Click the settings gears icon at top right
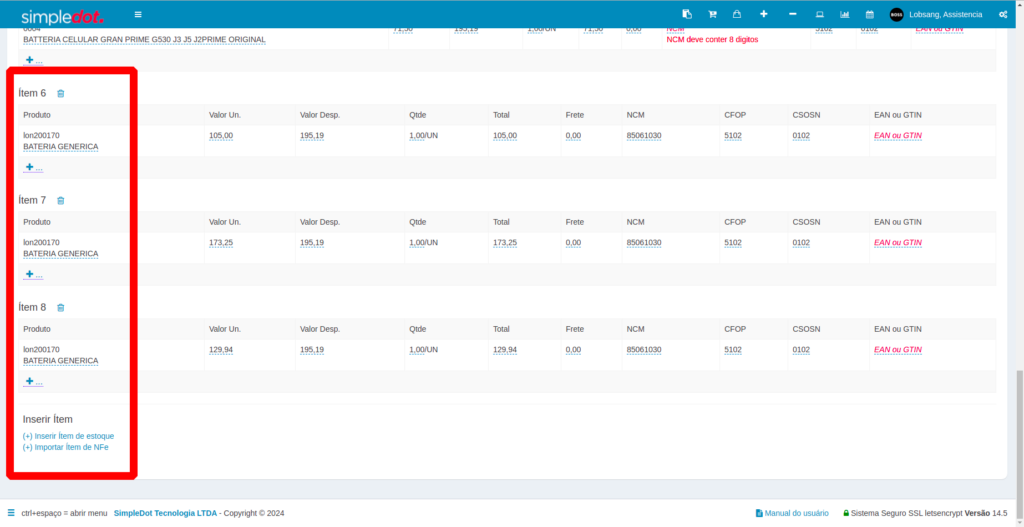Viewport: 1024px width, 527px height. (x=1003, y=14)
